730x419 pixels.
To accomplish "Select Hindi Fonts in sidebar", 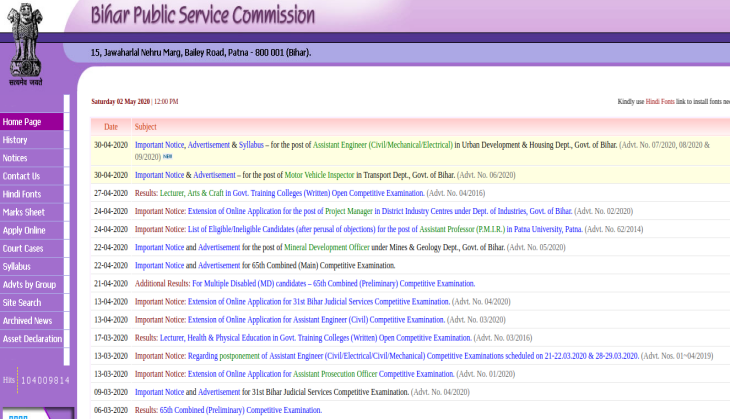I will coord(32,195).
